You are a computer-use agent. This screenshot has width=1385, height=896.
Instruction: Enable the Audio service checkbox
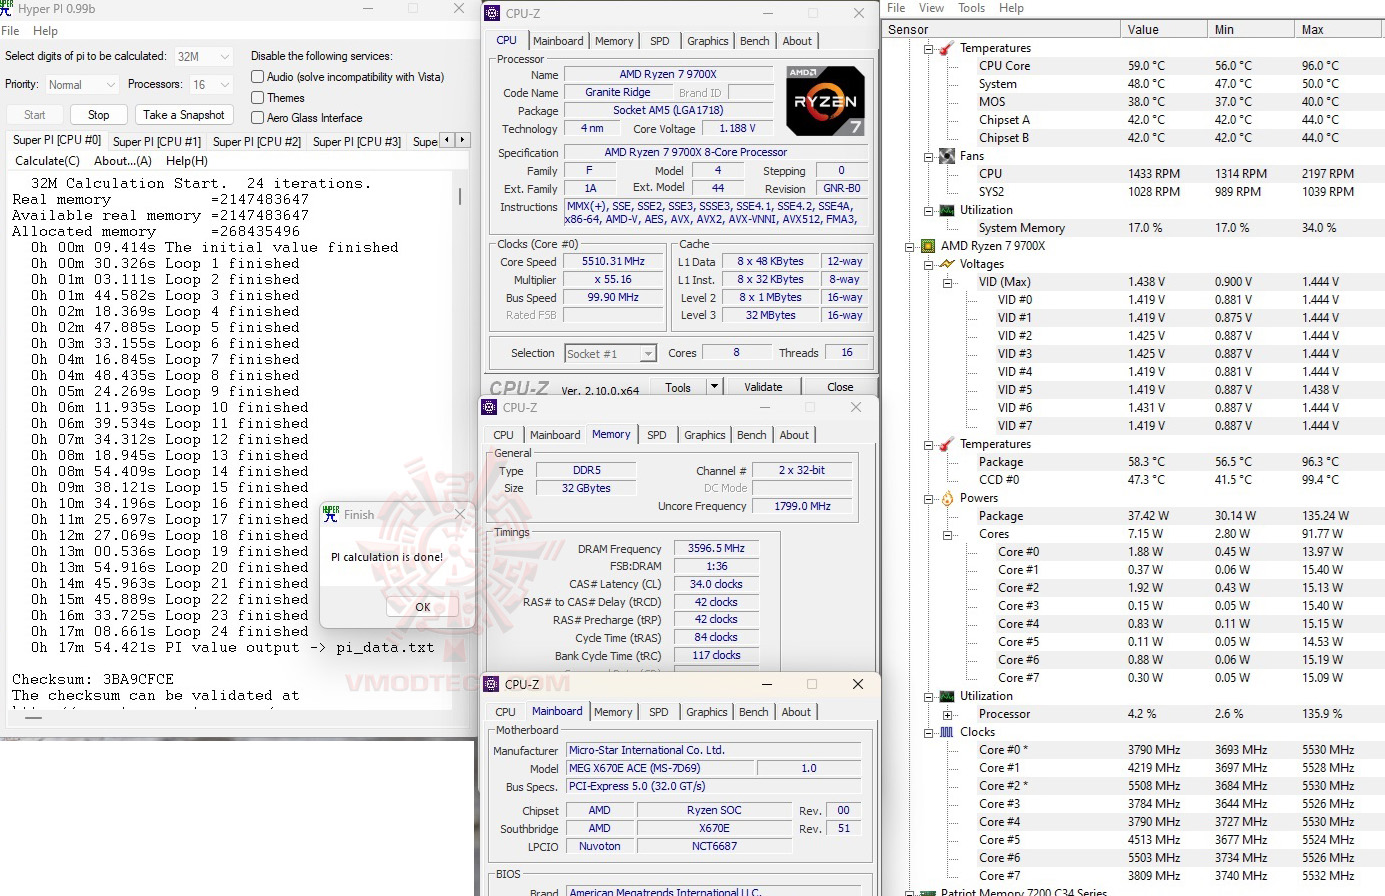tap(258, 77)
